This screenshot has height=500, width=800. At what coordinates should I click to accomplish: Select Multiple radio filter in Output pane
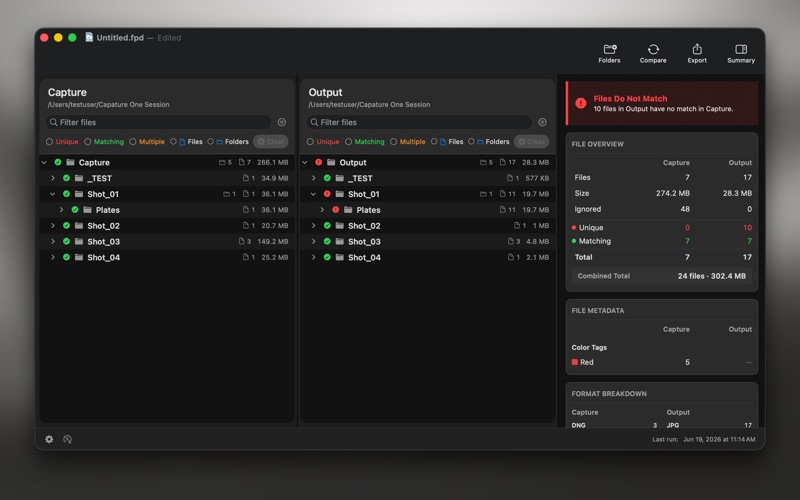click(x=393, y=142)
